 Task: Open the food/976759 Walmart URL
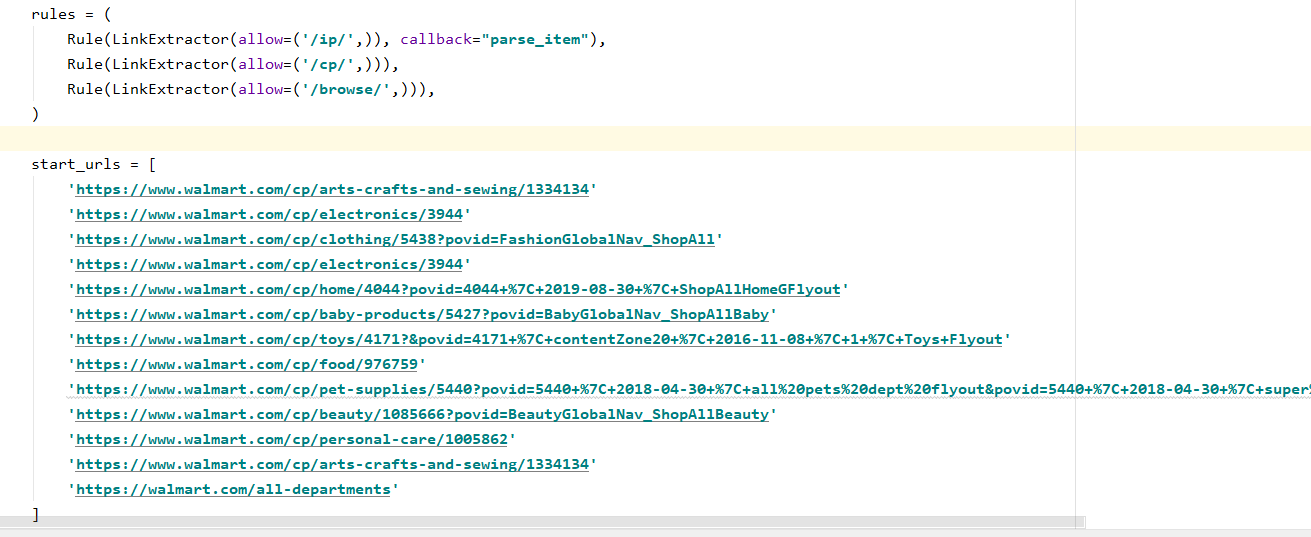247,364
